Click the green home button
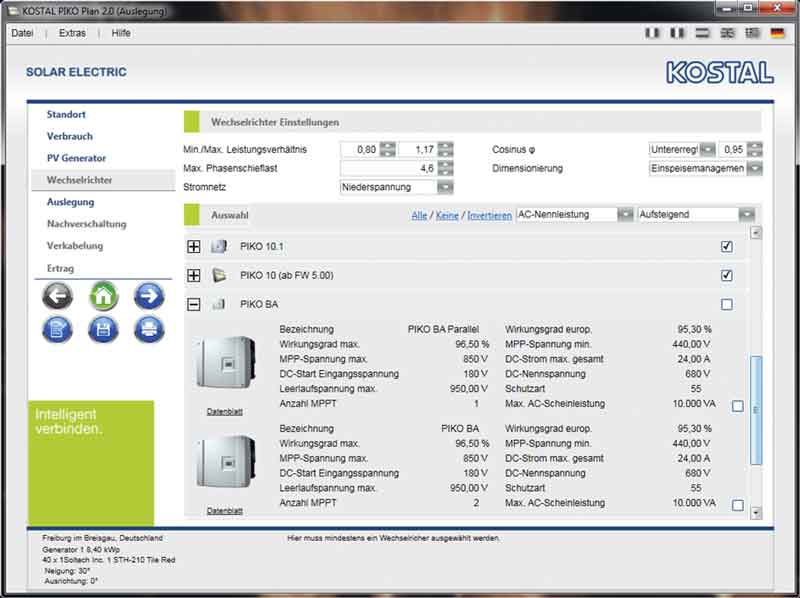 pos(104,297)
